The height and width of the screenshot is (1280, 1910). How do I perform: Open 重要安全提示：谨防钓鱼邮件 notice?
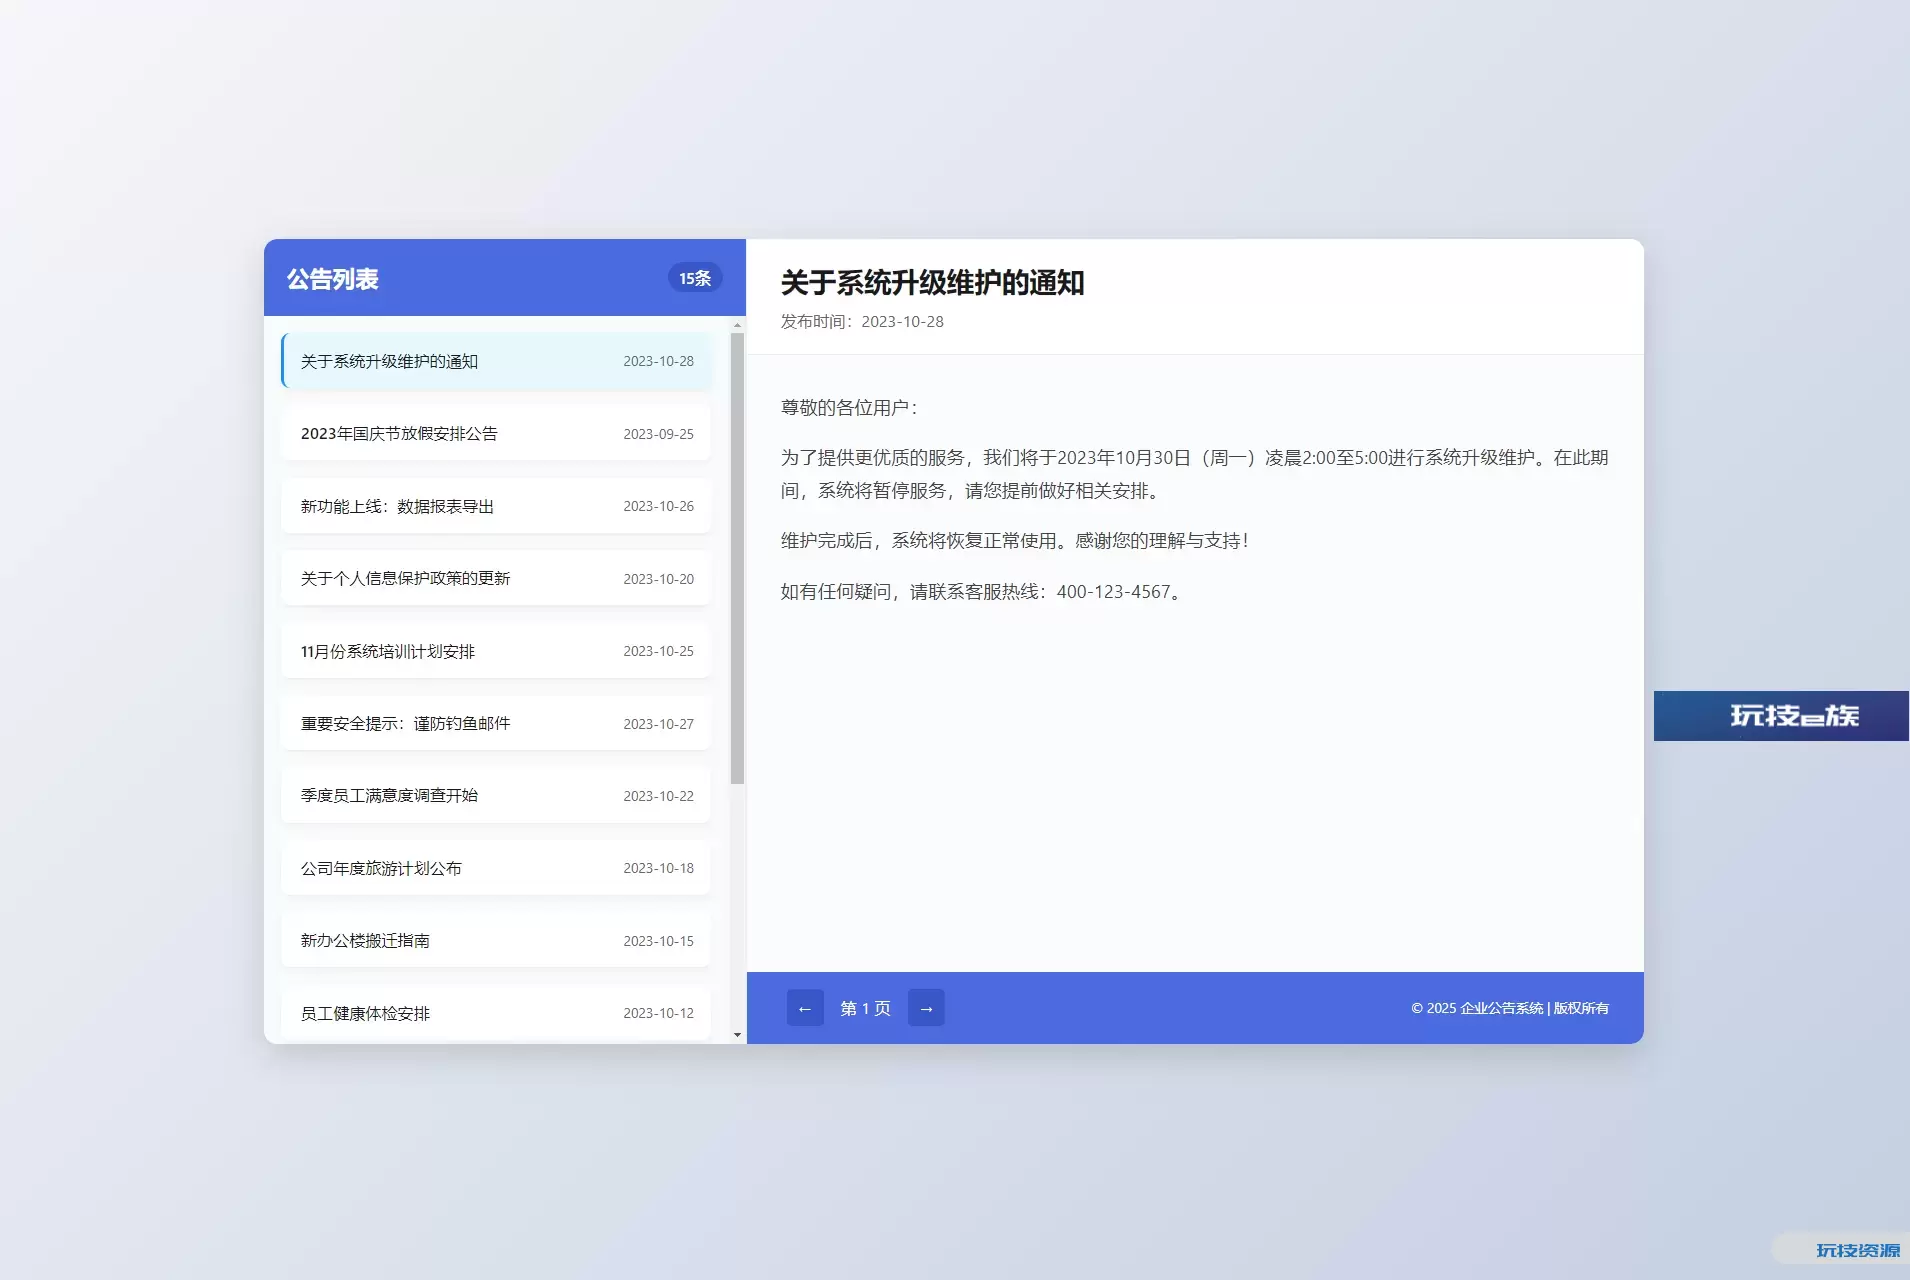coord(496,723)
